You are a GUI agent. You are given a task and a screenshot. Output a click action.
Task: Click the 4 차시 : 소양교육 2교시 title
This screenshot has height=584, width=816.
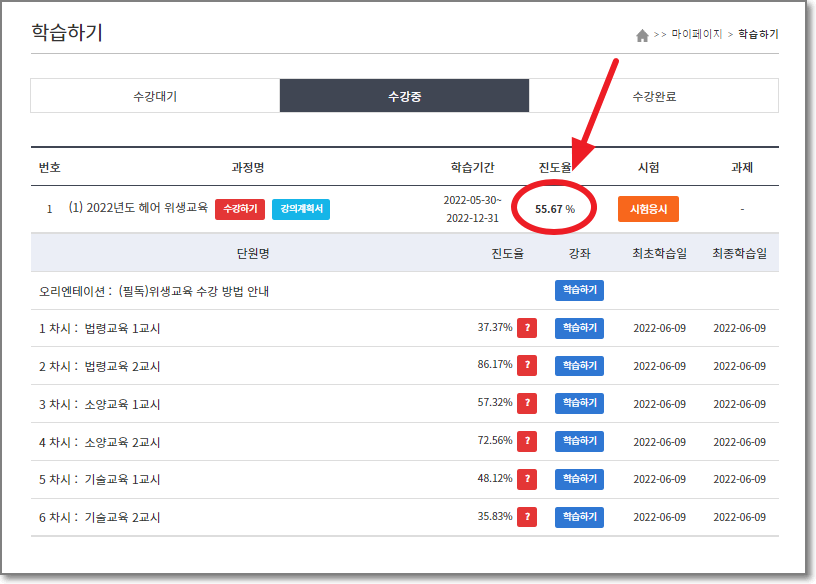coord(99,442)
